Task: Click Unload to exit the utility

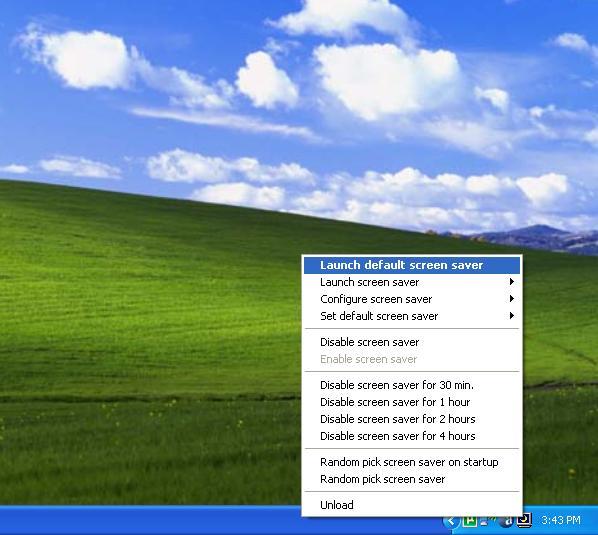Action: (x=412, y=505)
